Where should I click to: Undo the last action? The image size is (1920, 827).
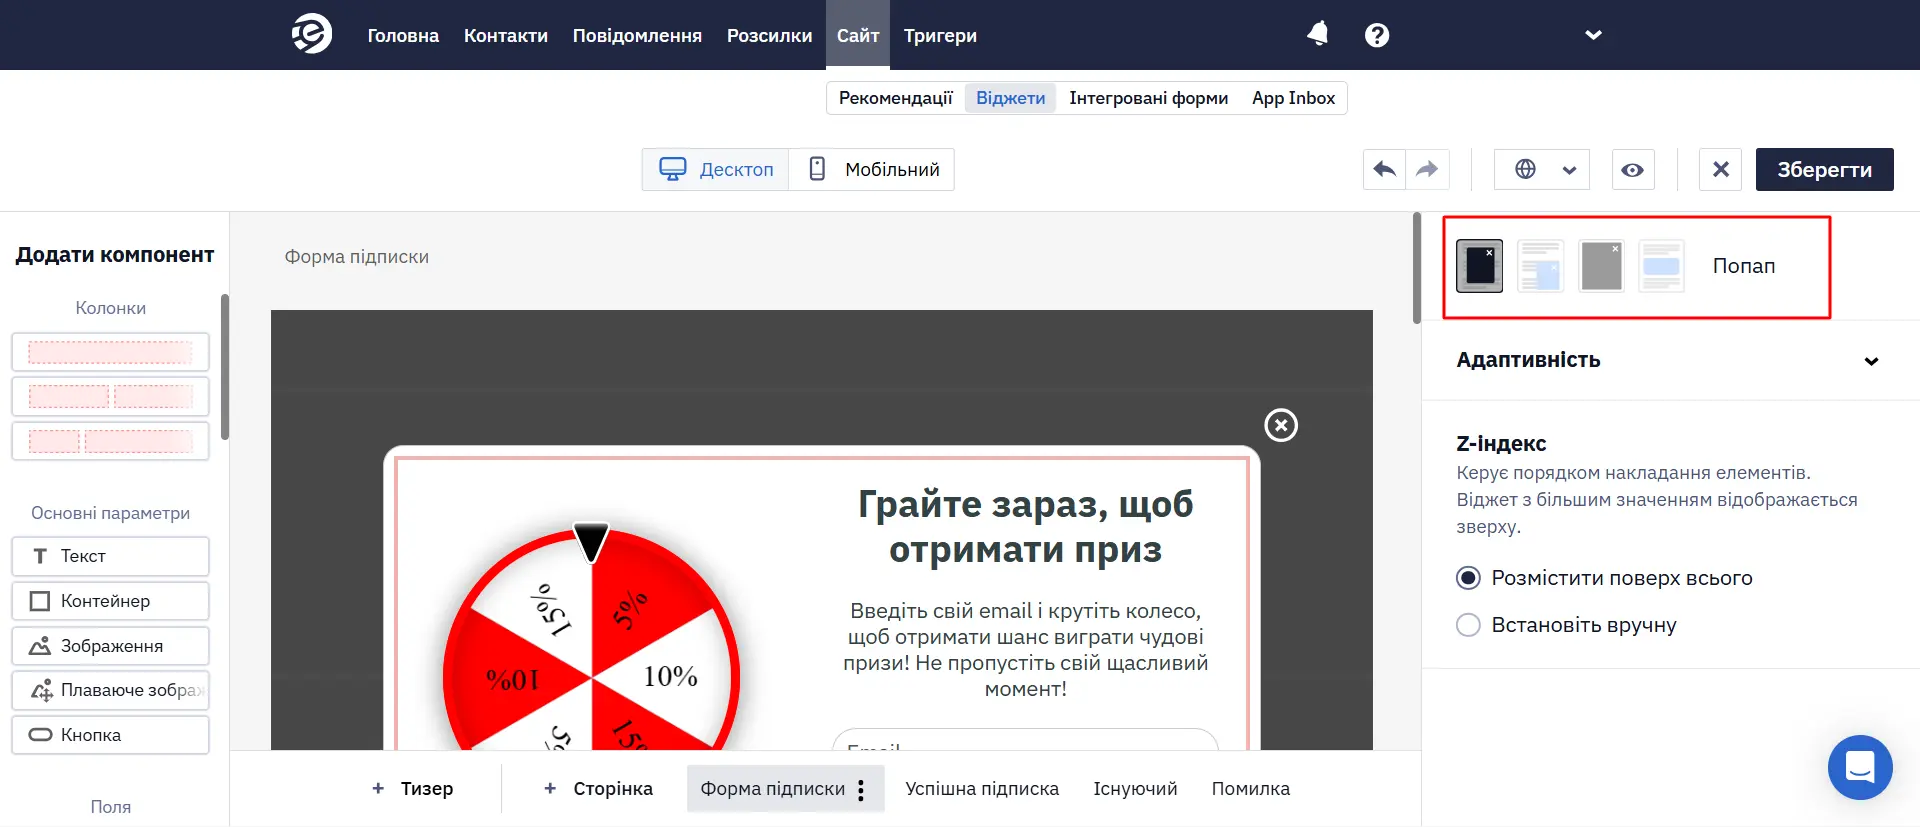pos(1384,169)
